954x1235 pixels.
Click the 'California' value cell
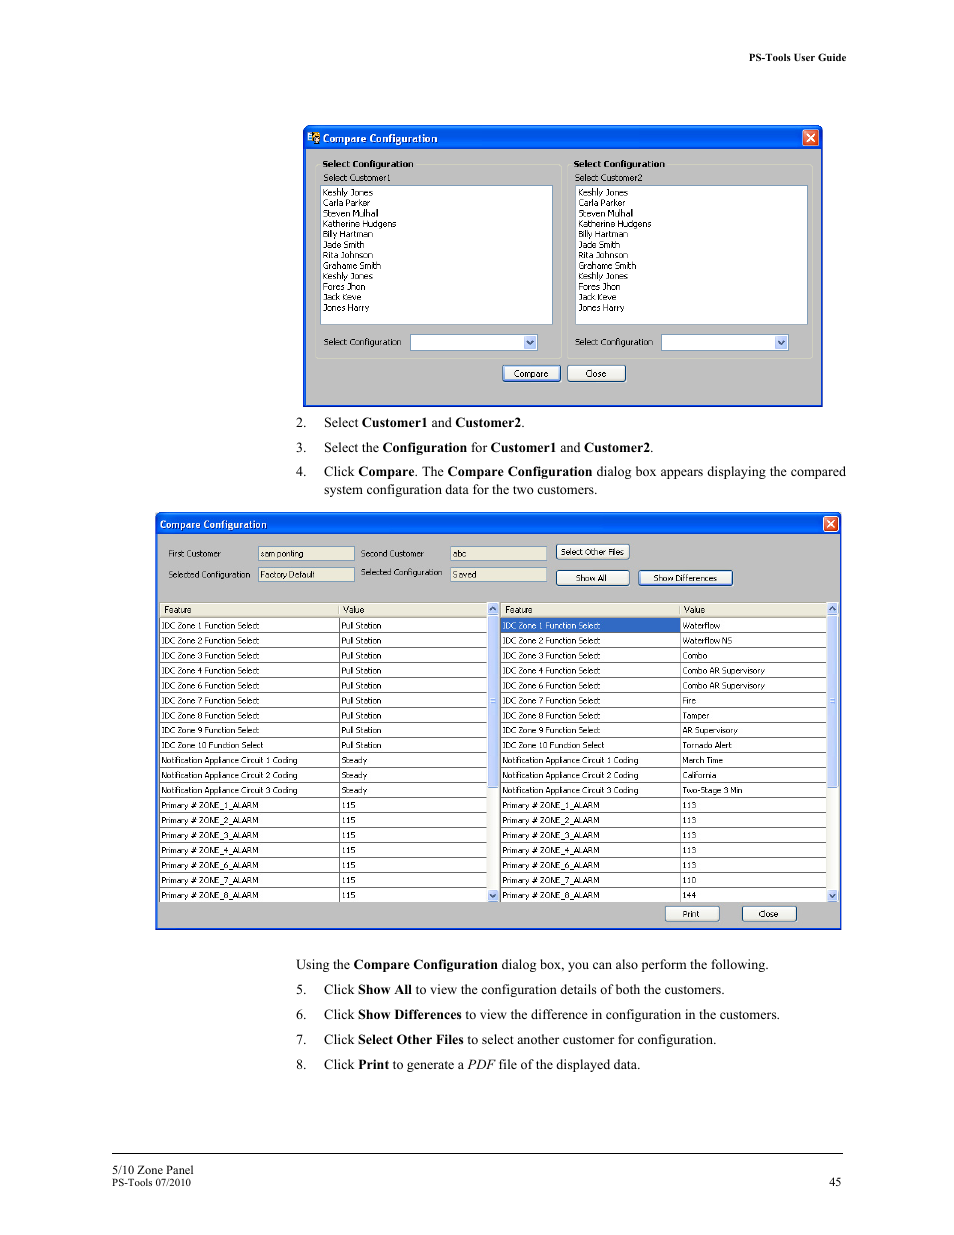(753, 775)
